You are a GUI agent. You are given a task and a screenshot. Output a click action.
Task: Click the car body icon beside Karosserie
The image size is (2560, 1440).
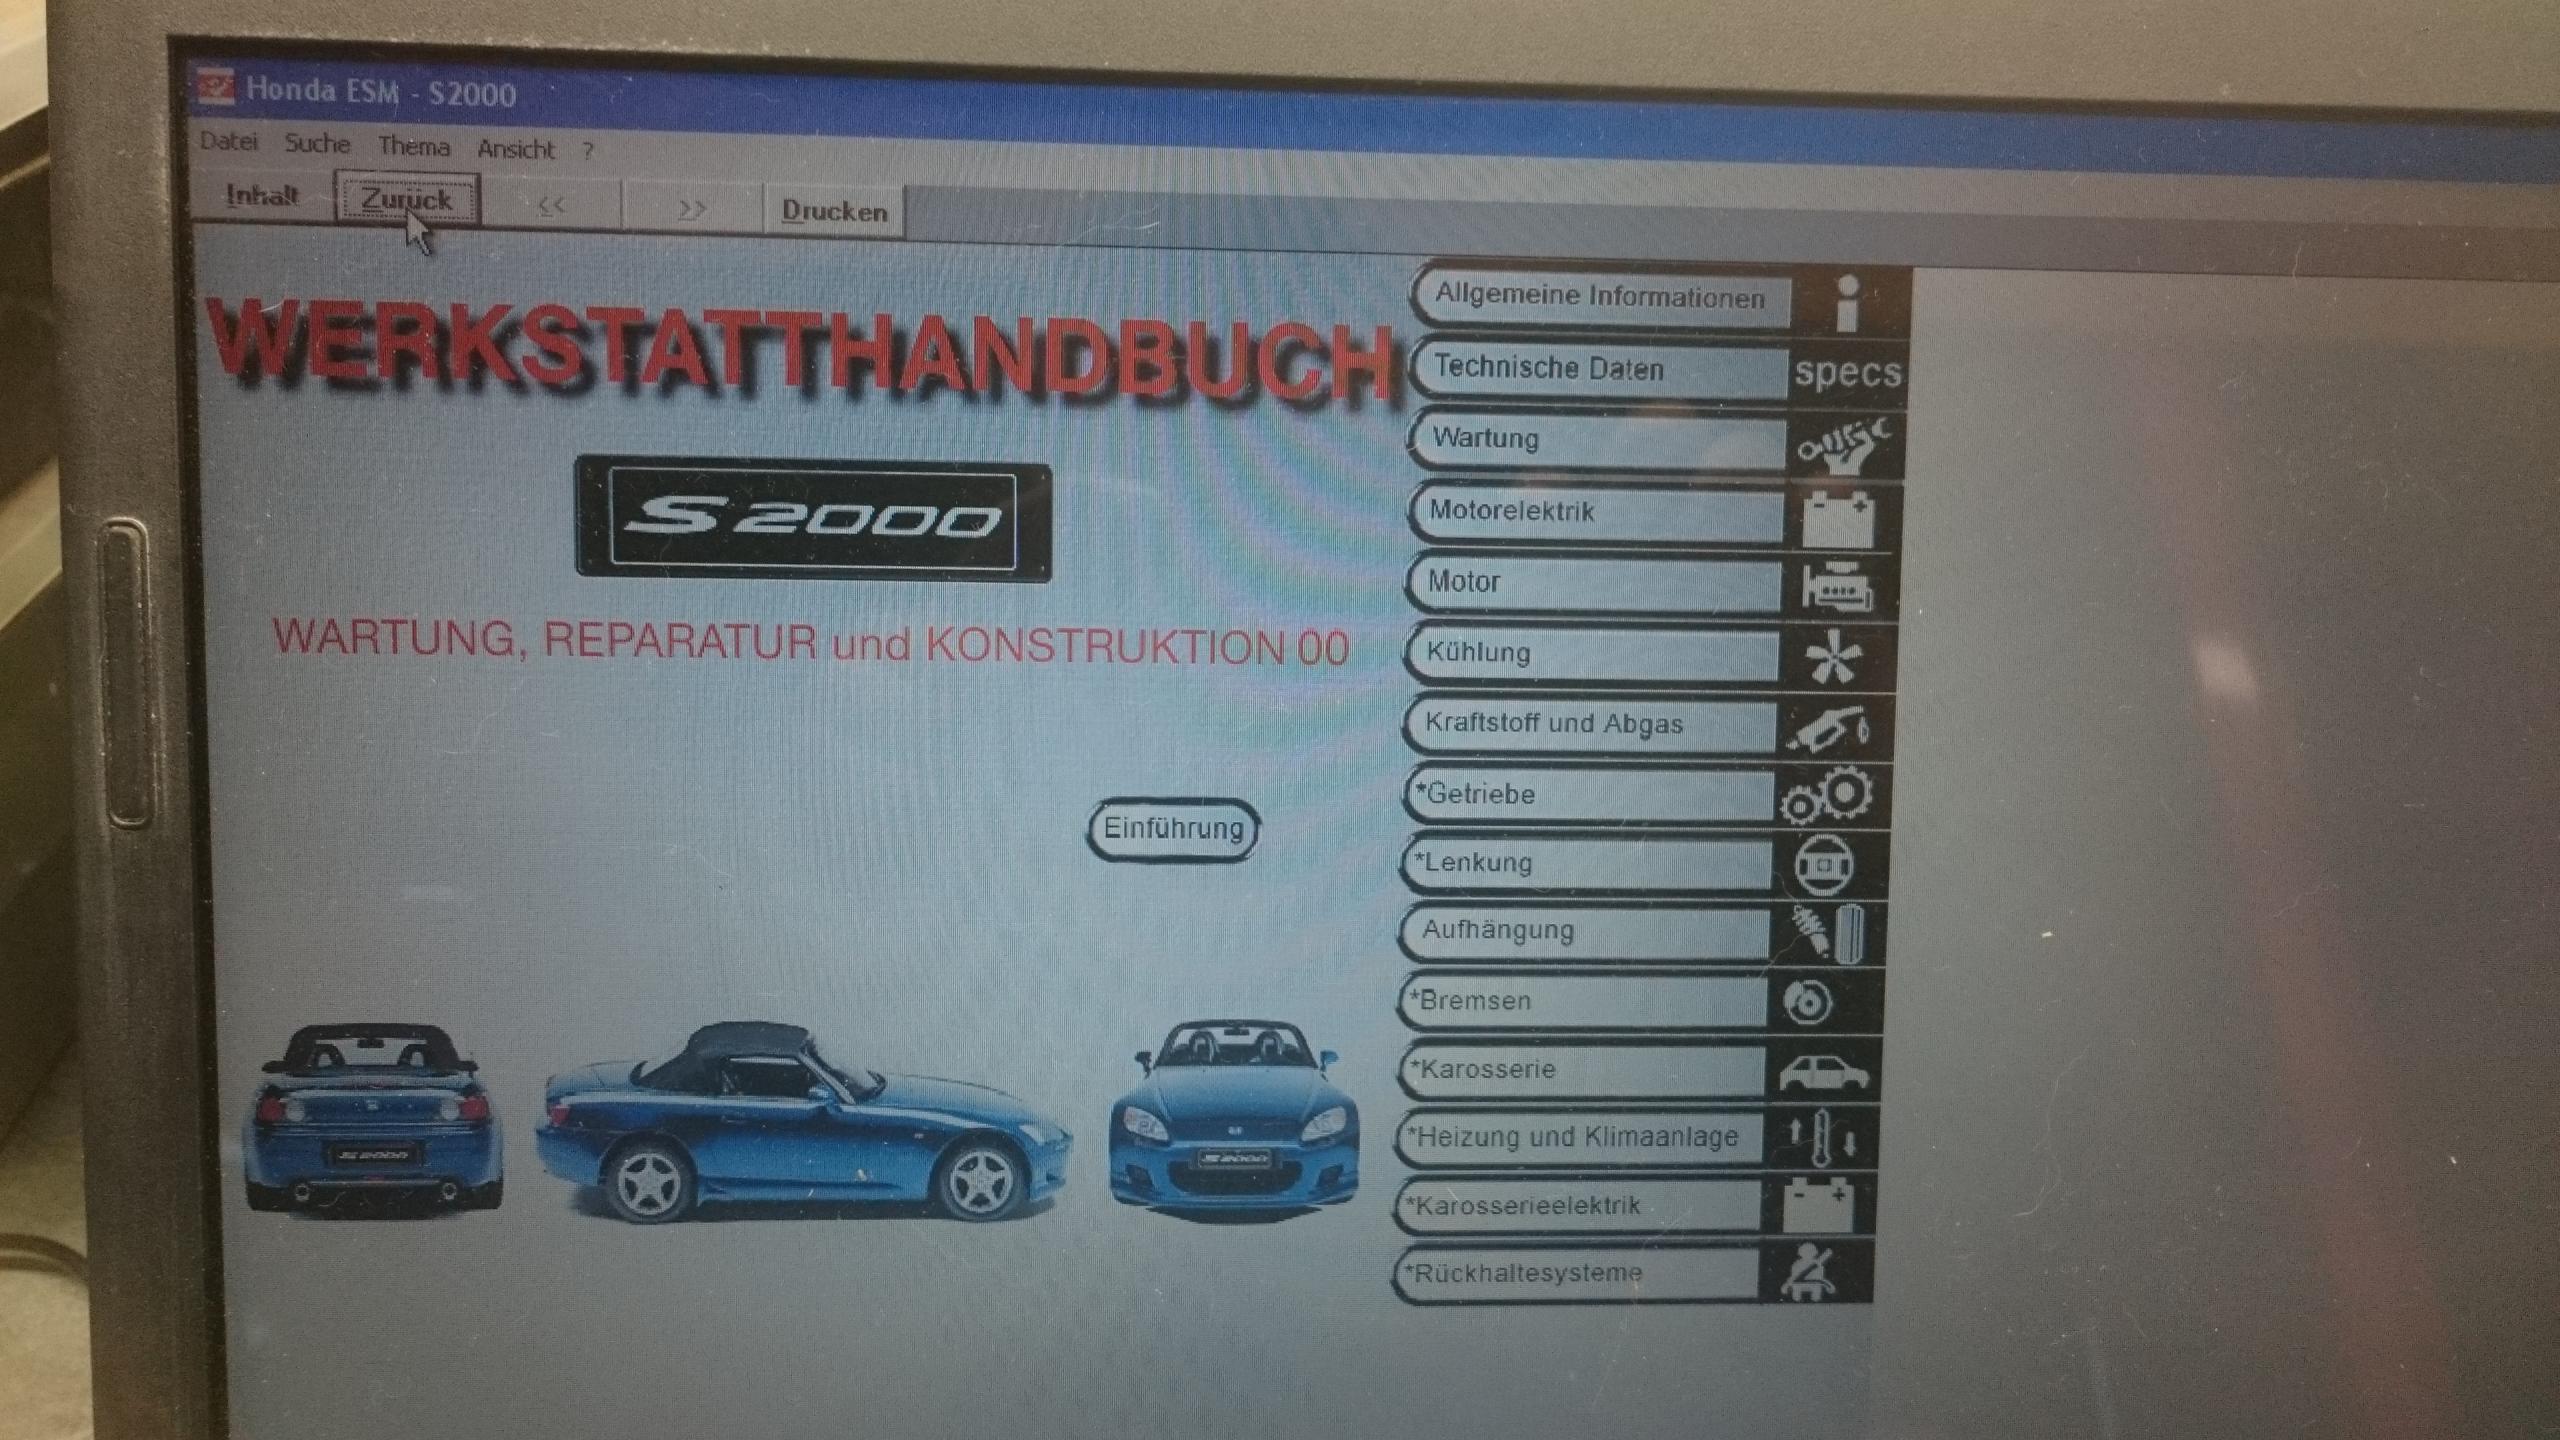[1824, 1072]
